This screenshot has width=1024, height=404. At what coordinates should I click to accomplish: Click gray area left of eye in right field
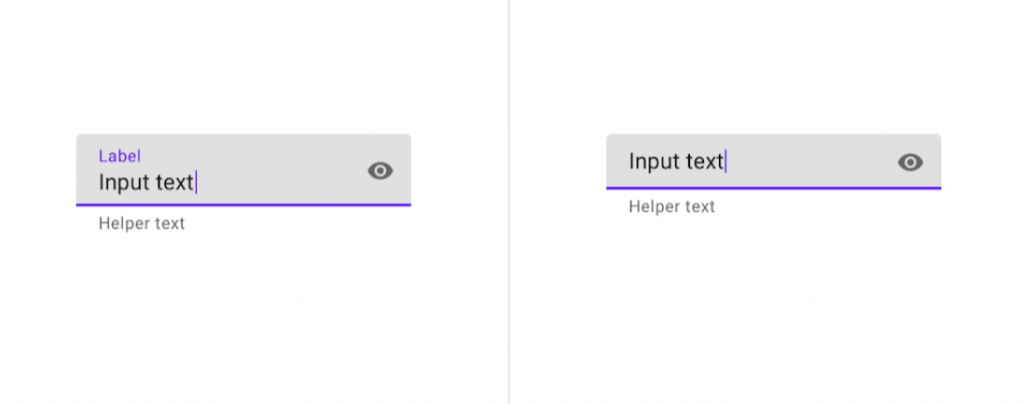point(812,162)
